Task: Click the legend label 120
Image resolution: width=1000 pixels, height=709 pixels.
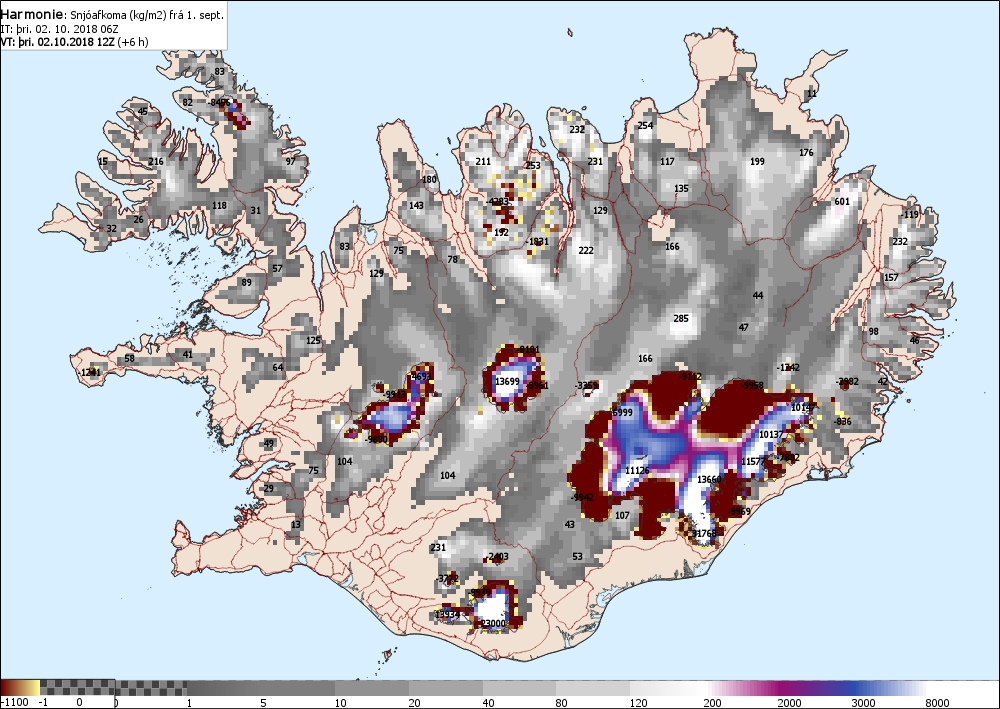Action: 638,703
